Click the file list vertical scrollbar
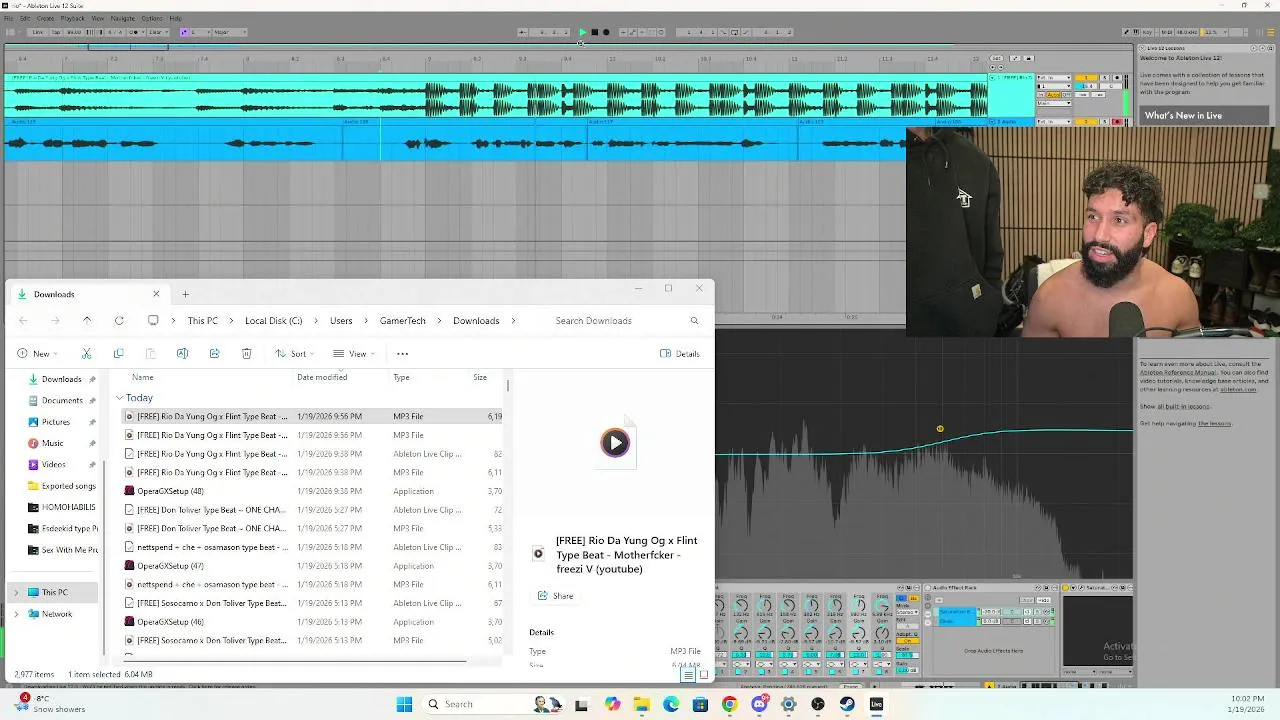 508,385
